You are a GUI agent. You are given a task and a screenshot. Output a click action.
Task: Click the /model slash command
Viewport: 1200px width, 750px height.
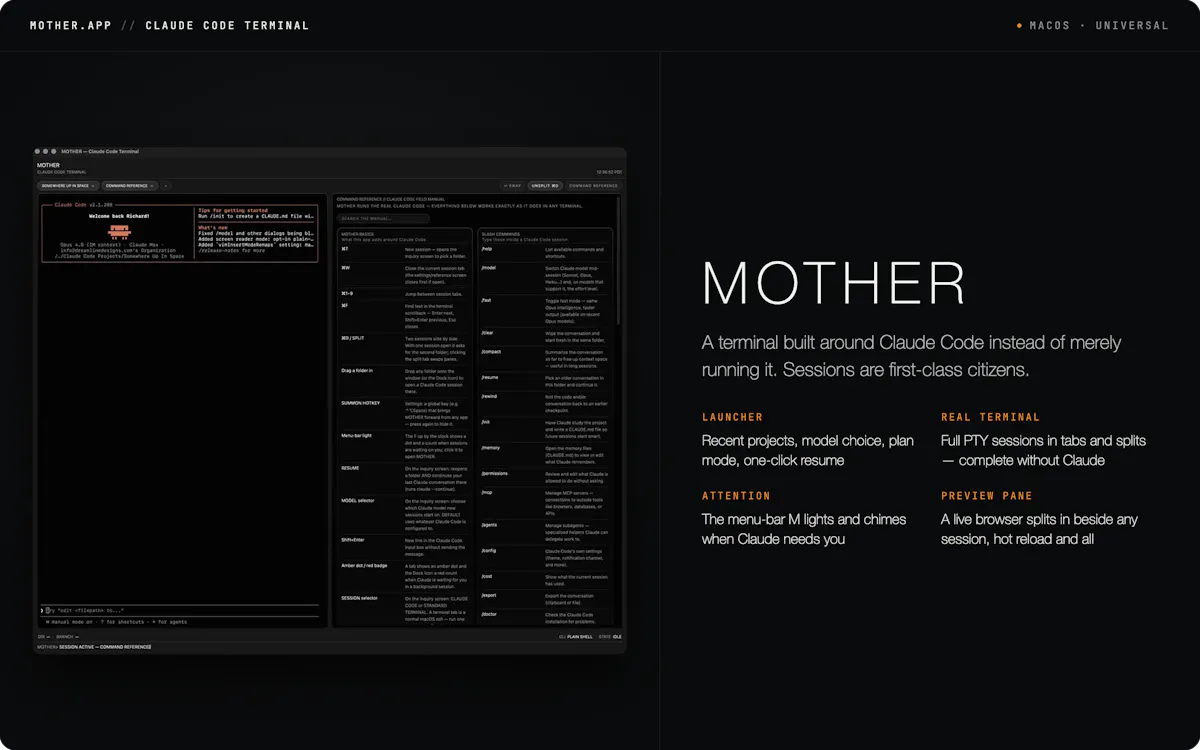coord(546,278)
